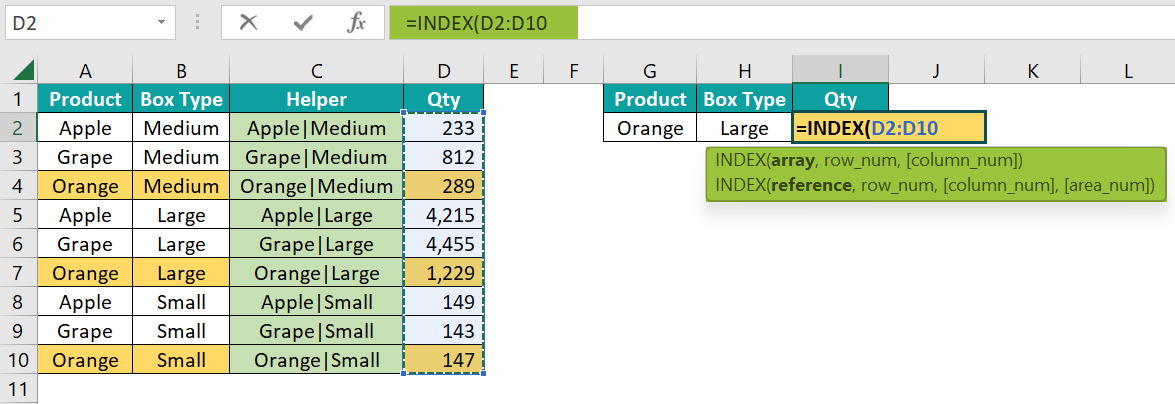Click INDEX reference syntax tooltip line
Screen dimensions: 1175x404
(x=935, y=184)
